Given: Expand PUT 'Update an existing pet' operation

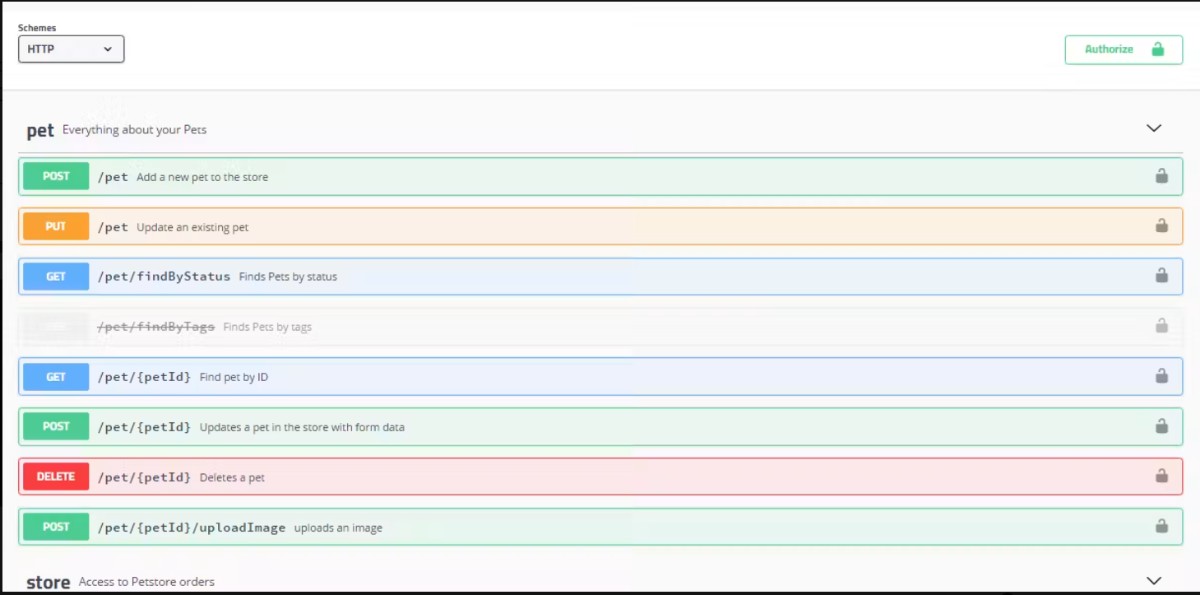Looking at the screenshot, I should pos(600,226).
